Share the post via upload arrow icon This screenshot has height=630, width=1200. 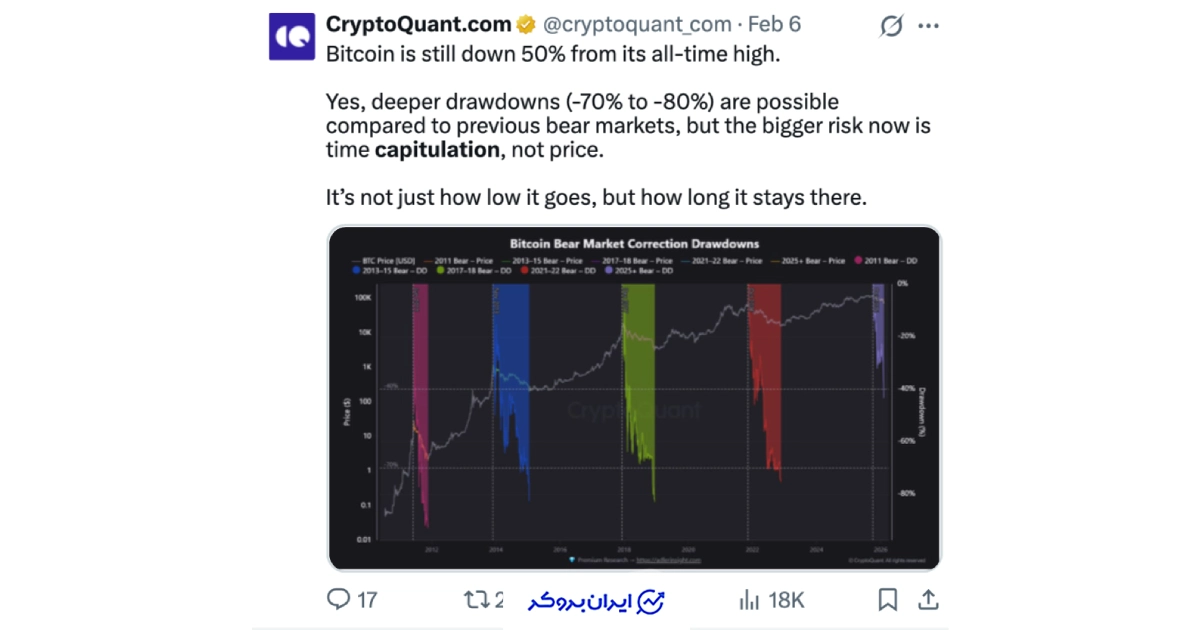pyautogui.click(x=928, y=599)
